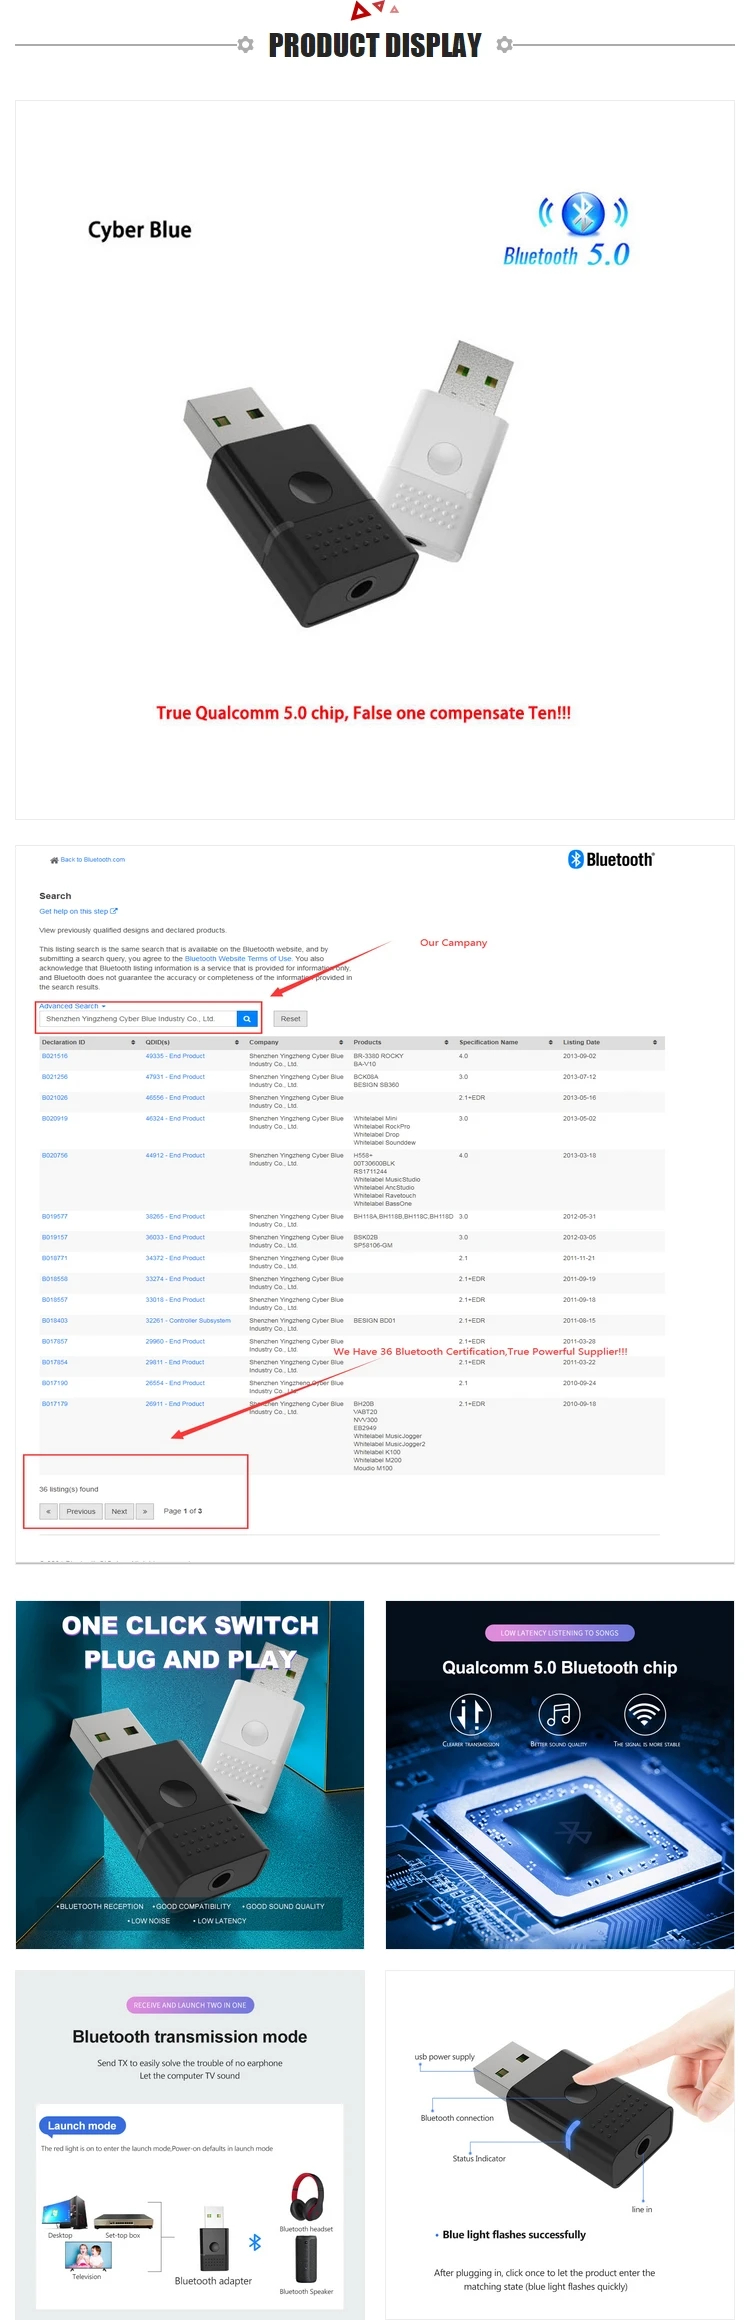Open the Get help on this step link
750x2320 pixels.
[x=78, y=911]
